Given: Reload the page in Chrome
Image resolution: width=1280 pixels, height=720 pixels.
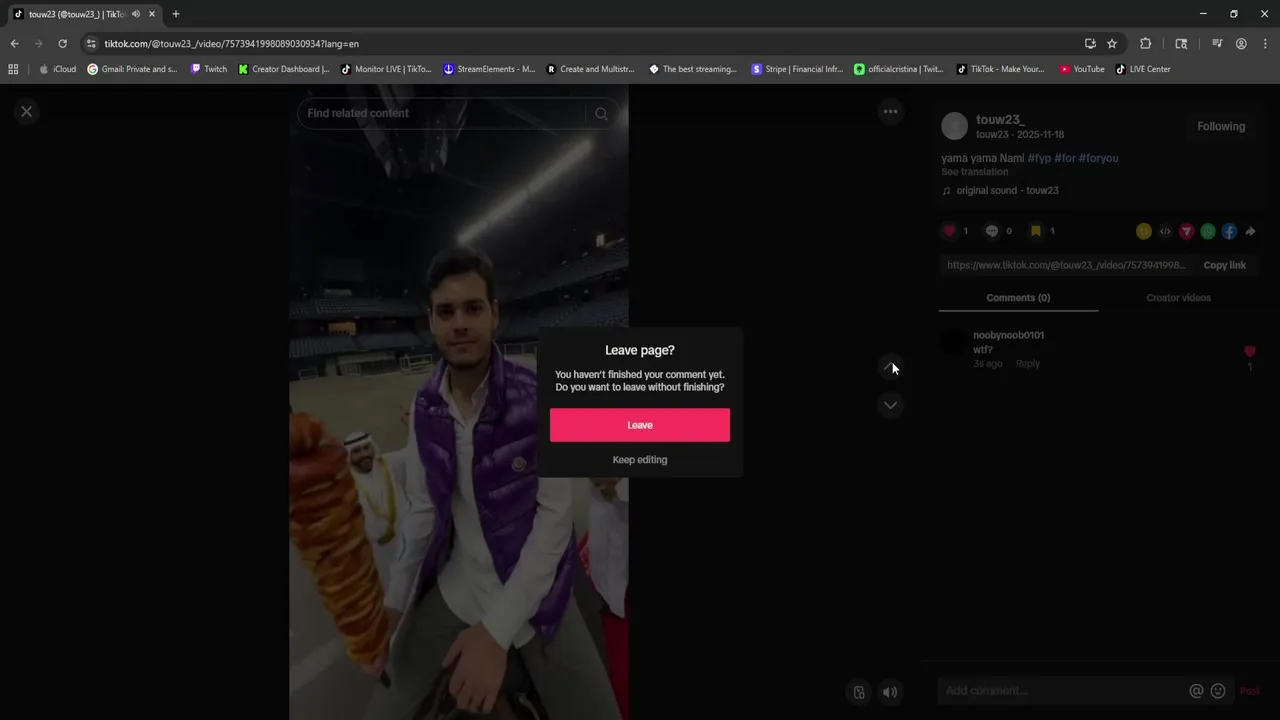Looking at the screenshot, I should pos(62,44).
